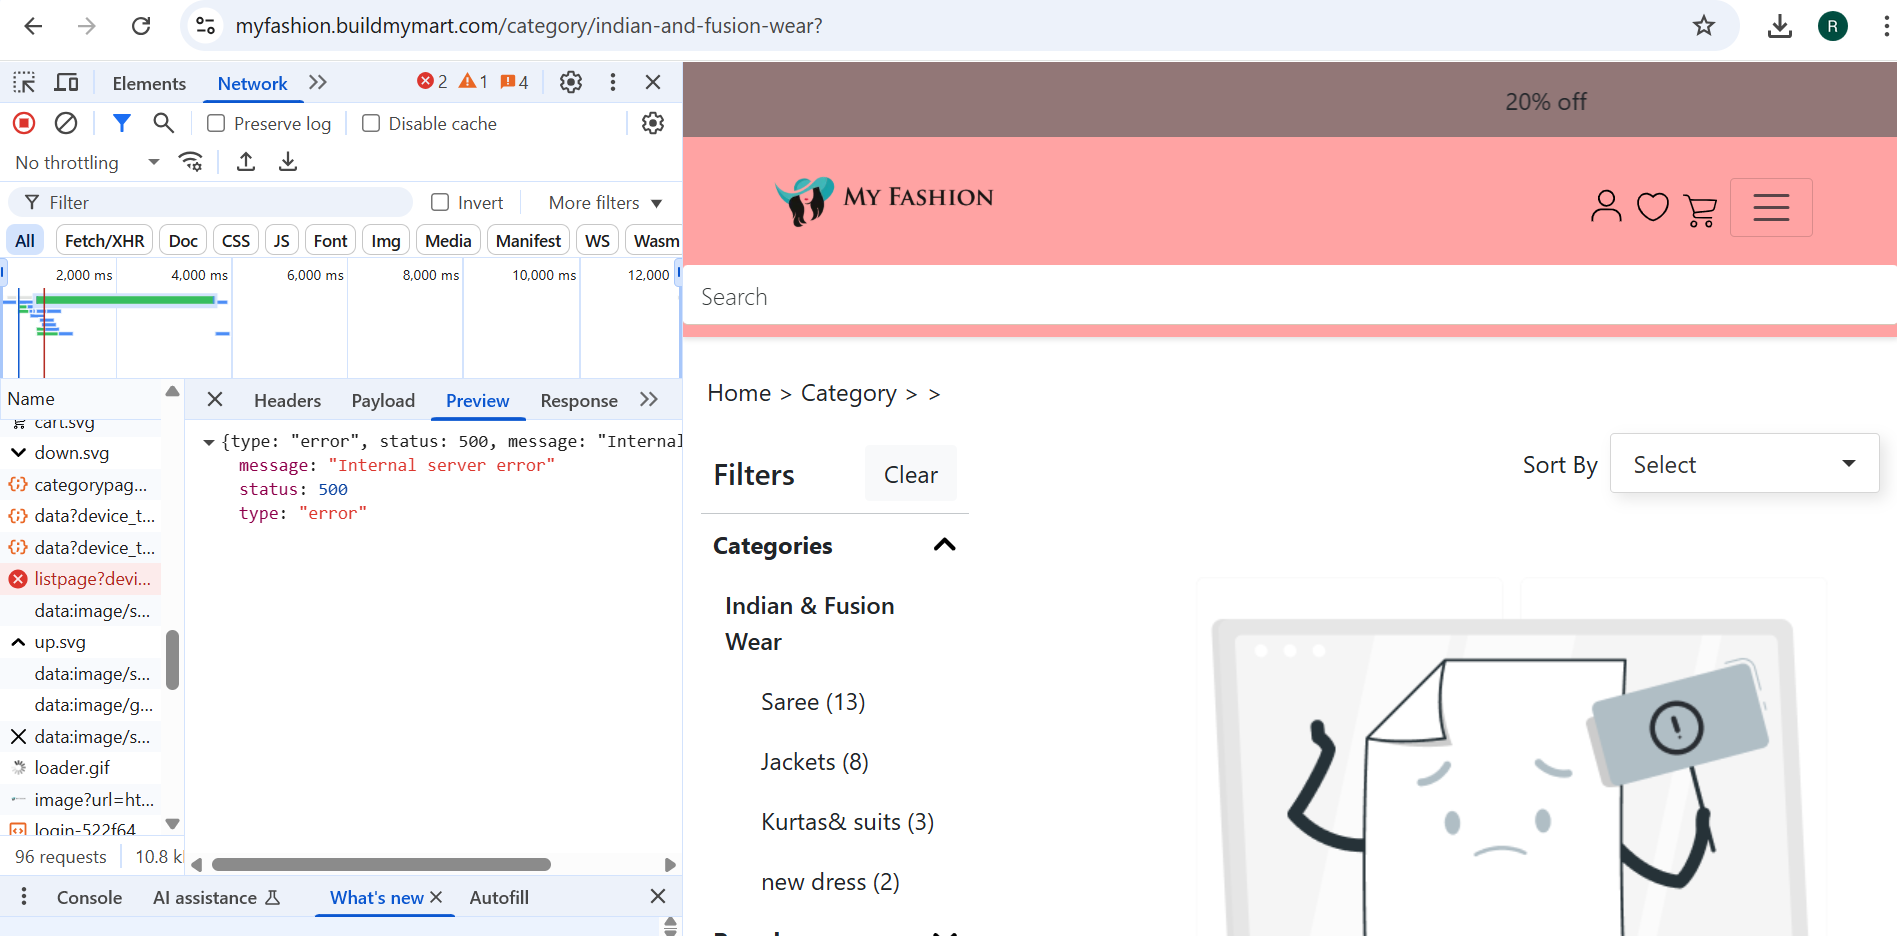Toggle device toolbar icon
Screen dimensions: 1897x936
[x=67, y=82]
